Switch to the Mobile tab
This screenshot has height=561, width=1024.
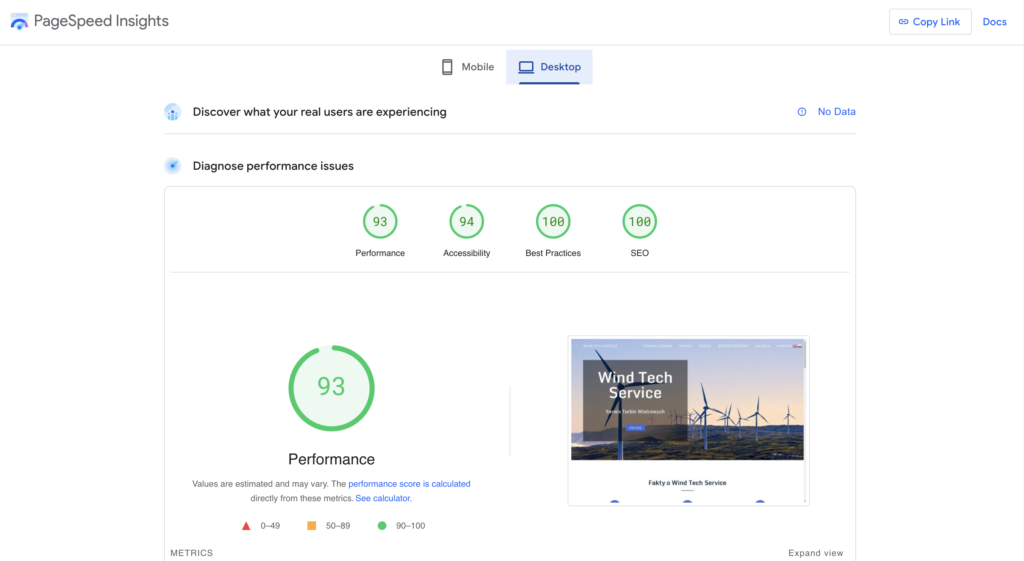pos(467,67)
